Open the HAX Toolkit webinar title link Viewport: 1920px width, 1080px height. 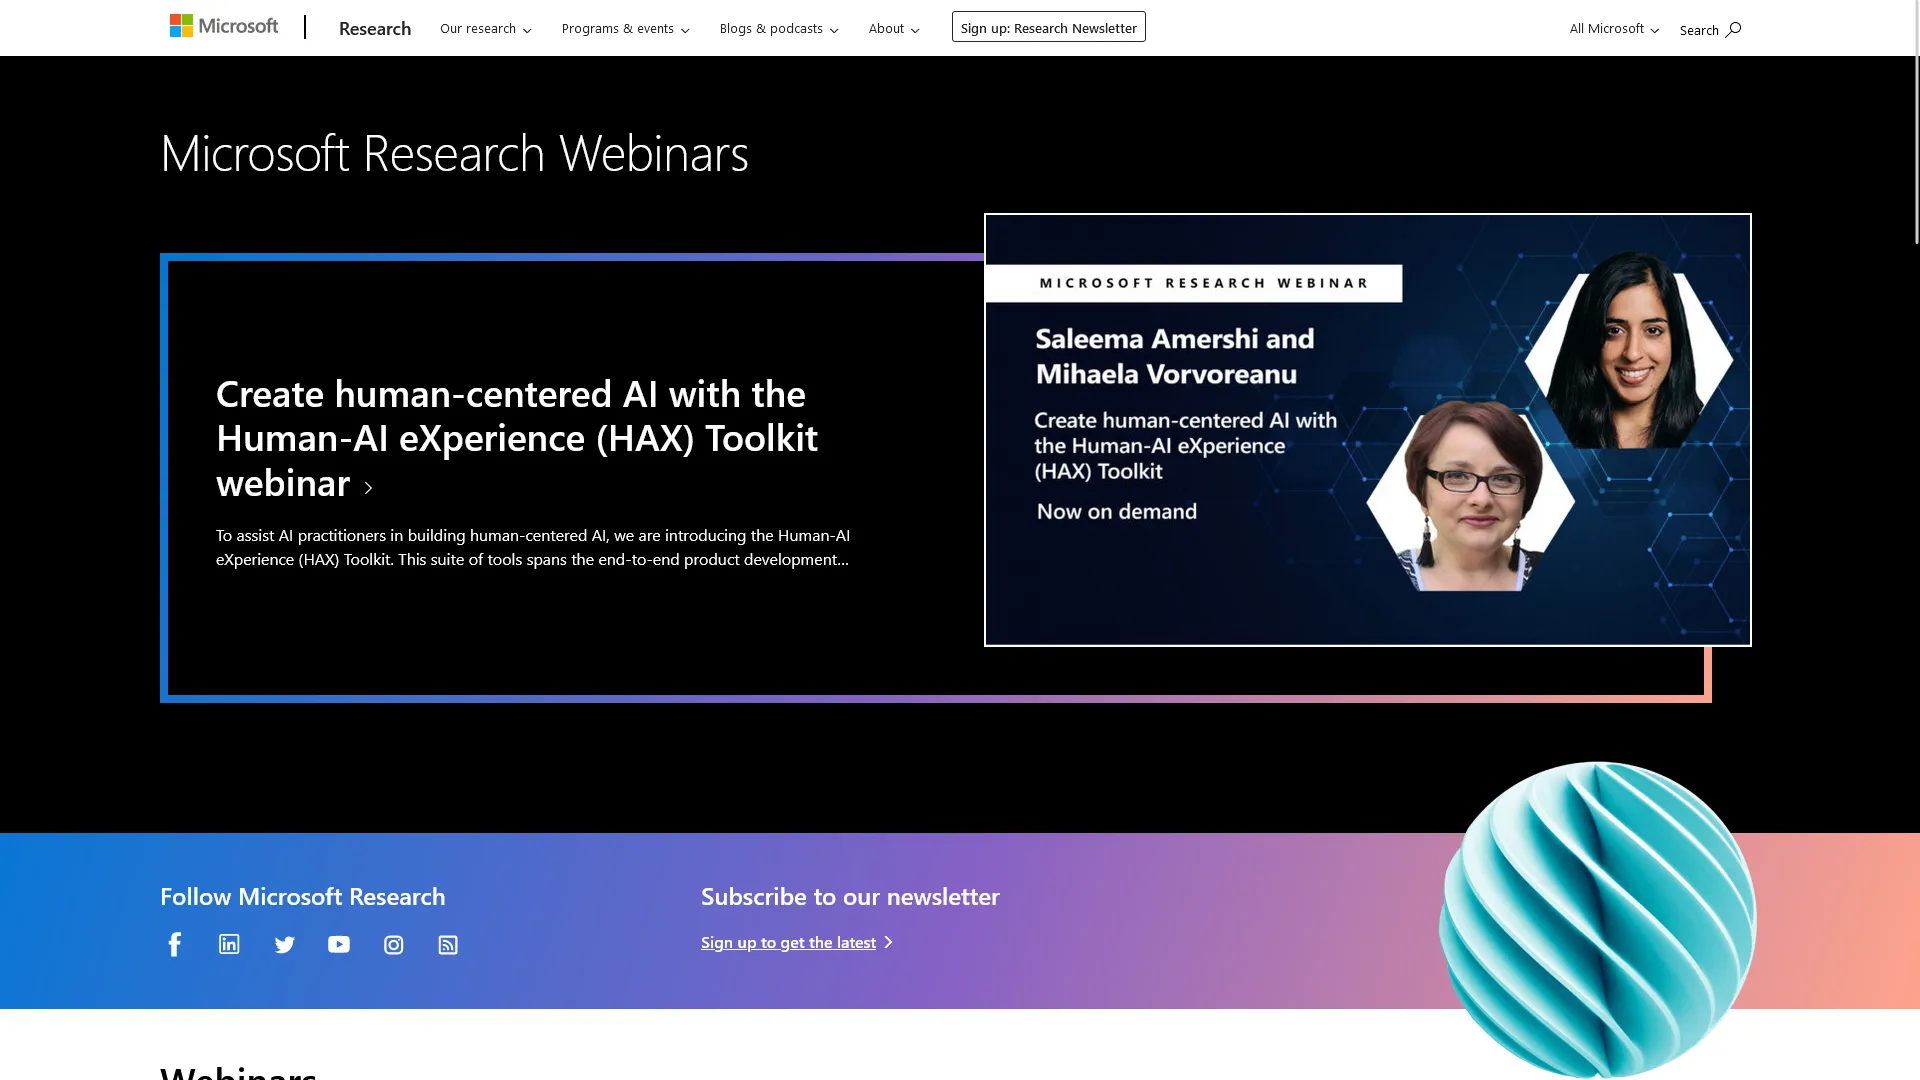pyautogui.click(x=516, y=437)
